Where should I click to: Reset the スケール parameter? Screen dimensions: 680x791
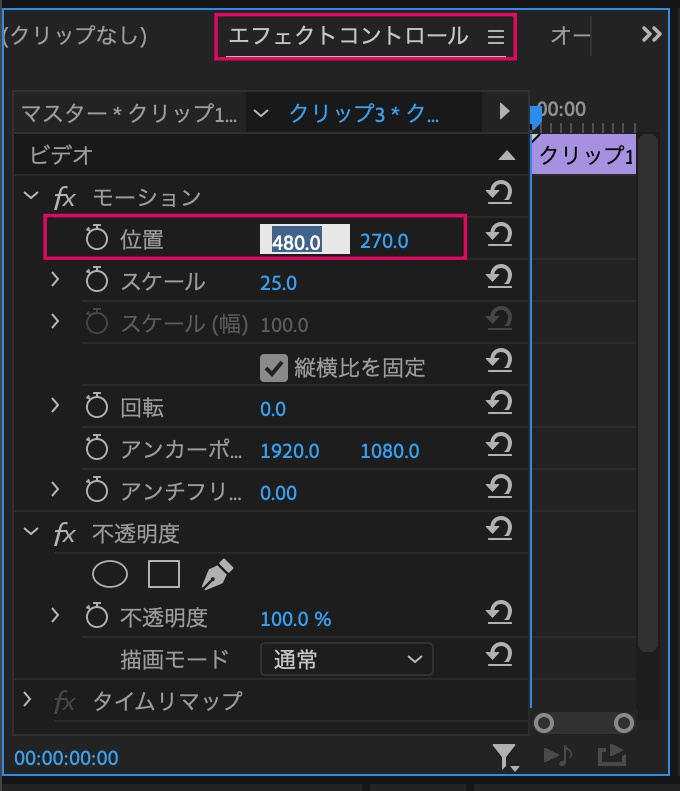pos(499,277)
